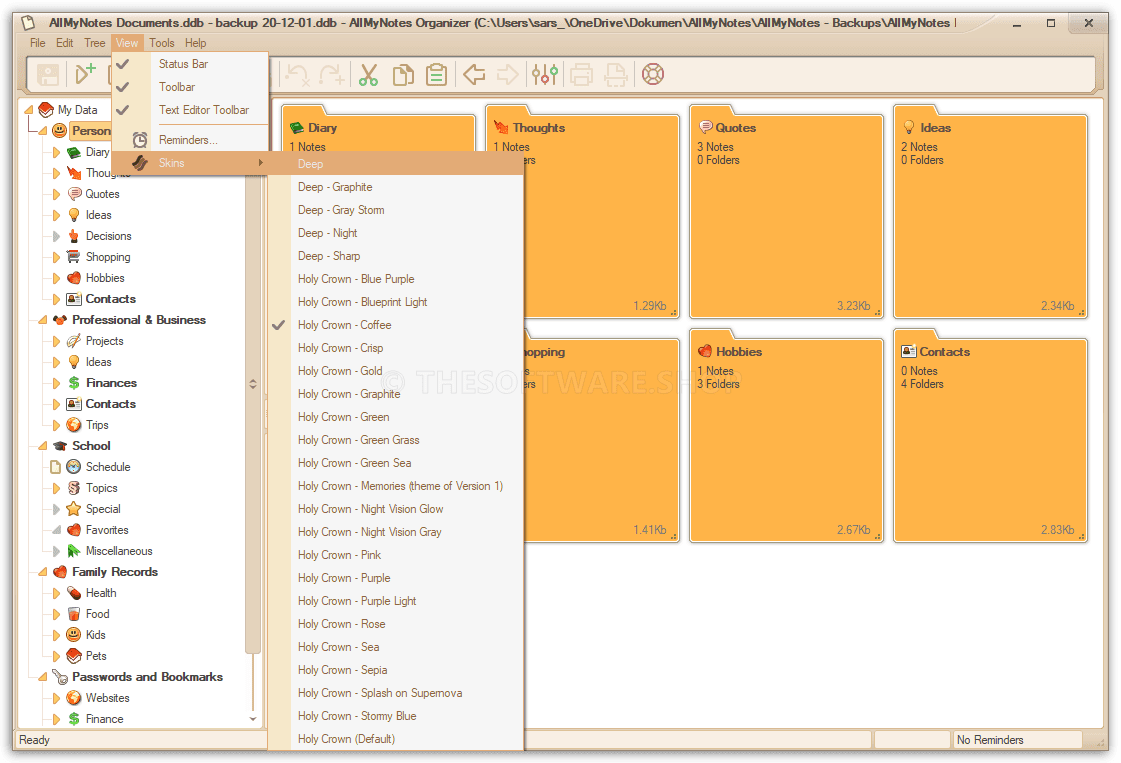The height and width of the screenshot is (763, 1121).
Task: Open the Tree menu
Action: pos(94,43)
